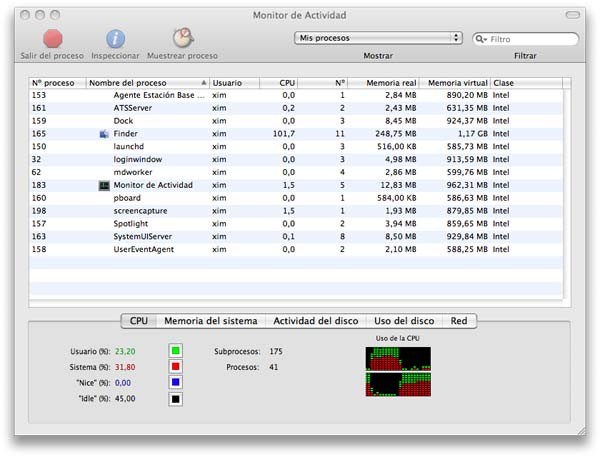Click the Monitor de Actividad window title
The image size is (600, 457).
[300, 15]
